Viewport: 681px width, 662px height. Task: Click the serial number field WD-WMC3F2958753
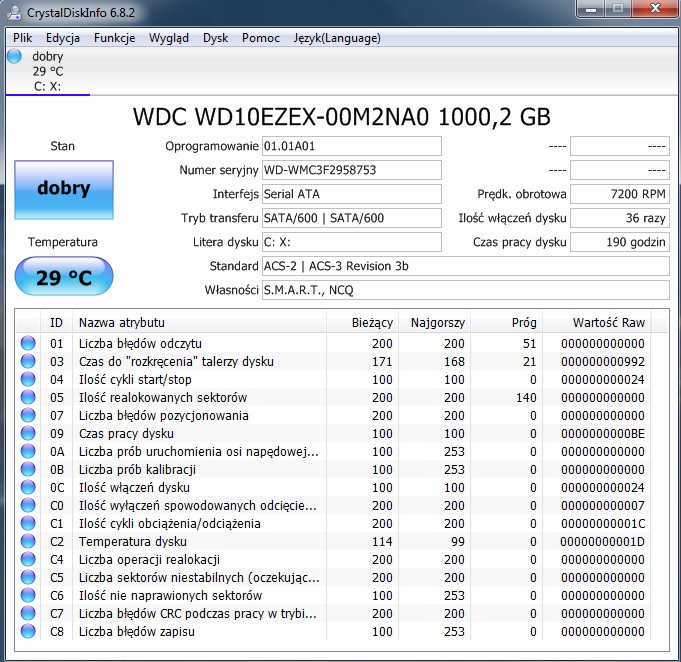coord(352,170)
